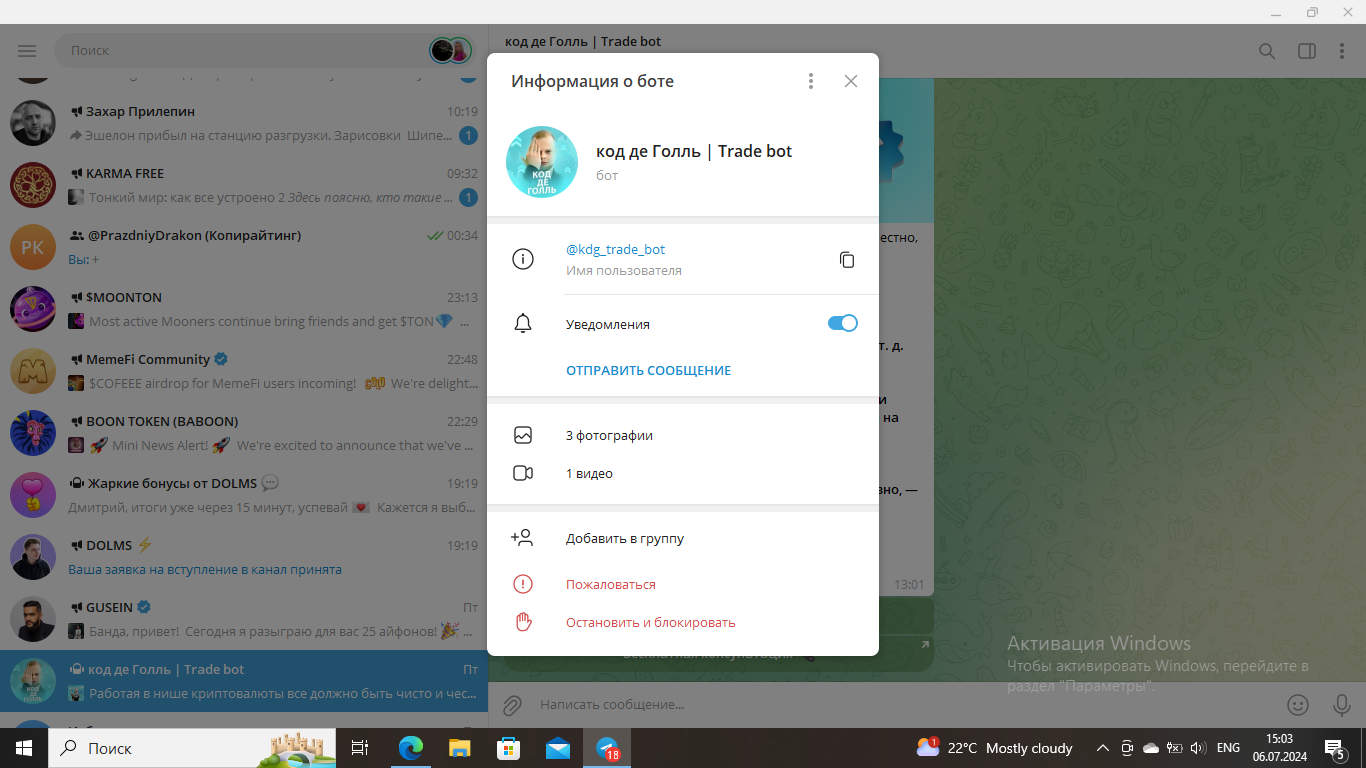The width and height of the screenshot is (1366, 768).
Task: Click the volume speaker tray icon
Action: tap(1198, 748)
